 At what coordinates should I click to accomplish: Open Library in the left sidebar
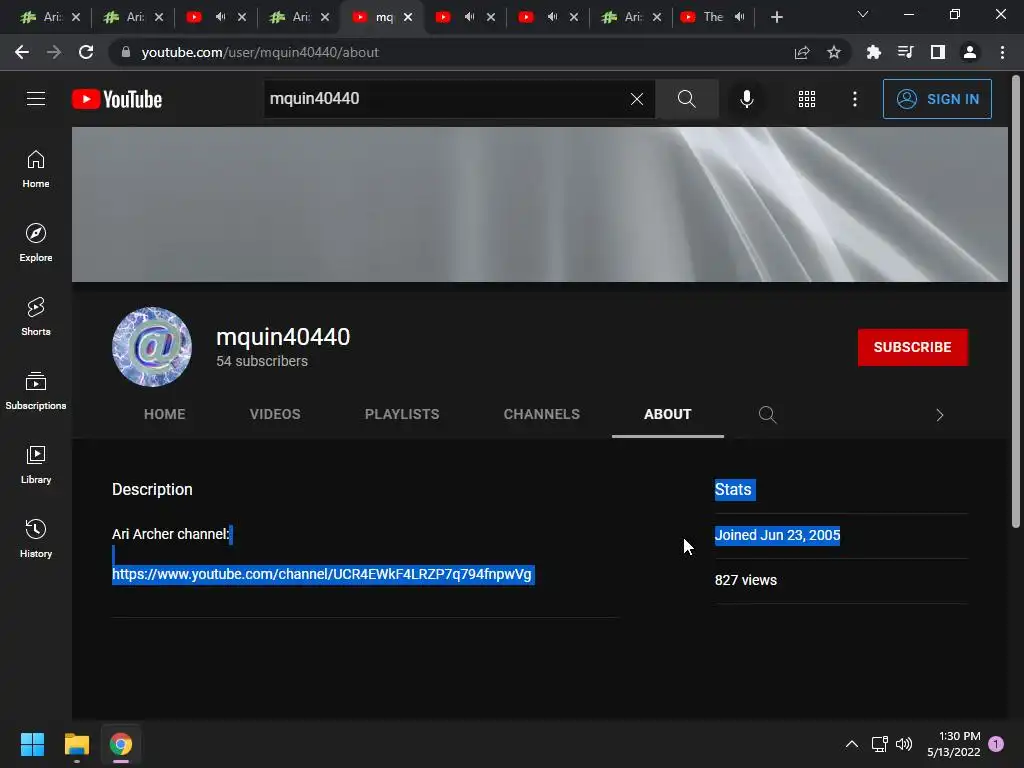point(36,464)
